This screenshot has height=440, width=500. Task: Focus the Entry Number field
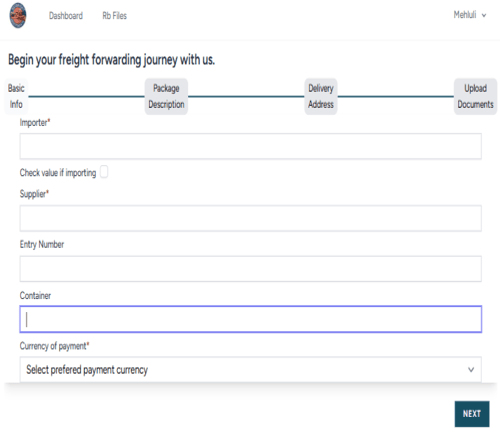[x=250, y=269]
